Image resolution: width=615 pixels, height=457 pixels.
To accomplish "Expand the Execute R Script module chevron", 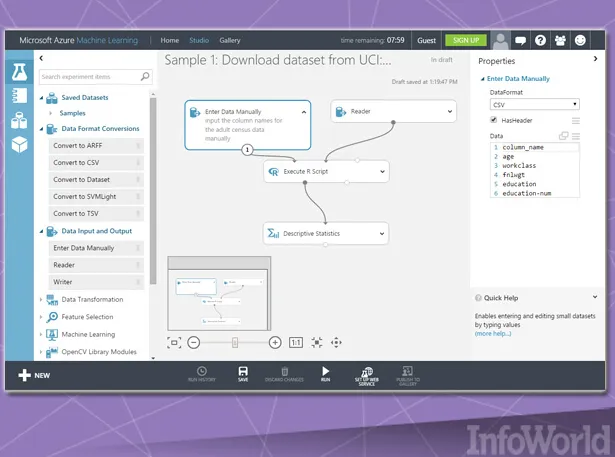I will (x=382, y=171).
